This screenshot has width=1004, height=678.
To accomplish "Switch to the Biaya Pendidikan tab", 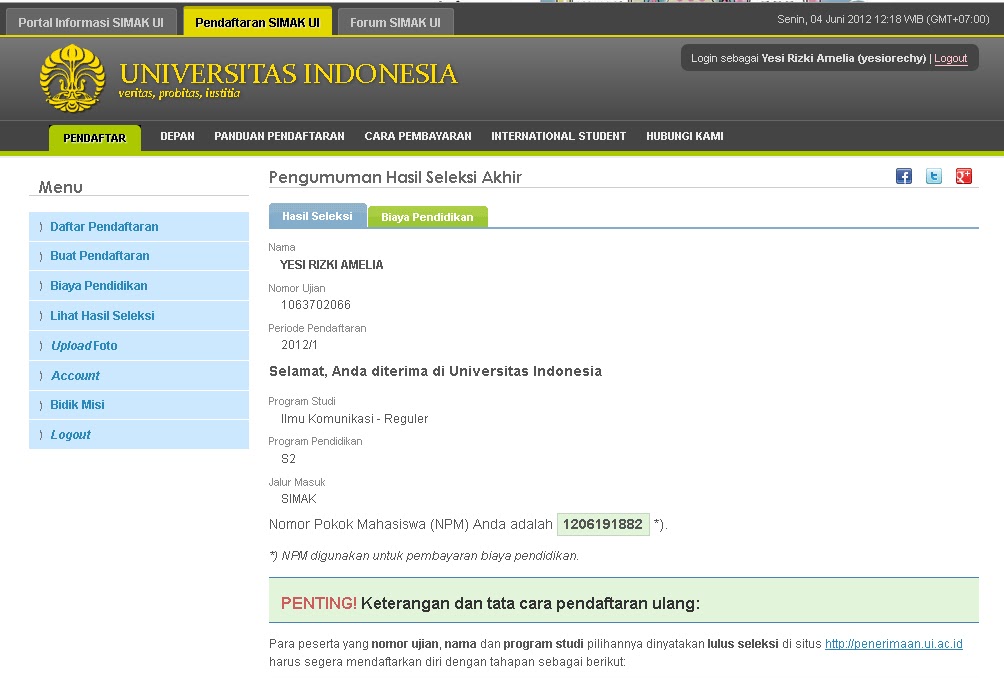I will [x=428, y=217].
